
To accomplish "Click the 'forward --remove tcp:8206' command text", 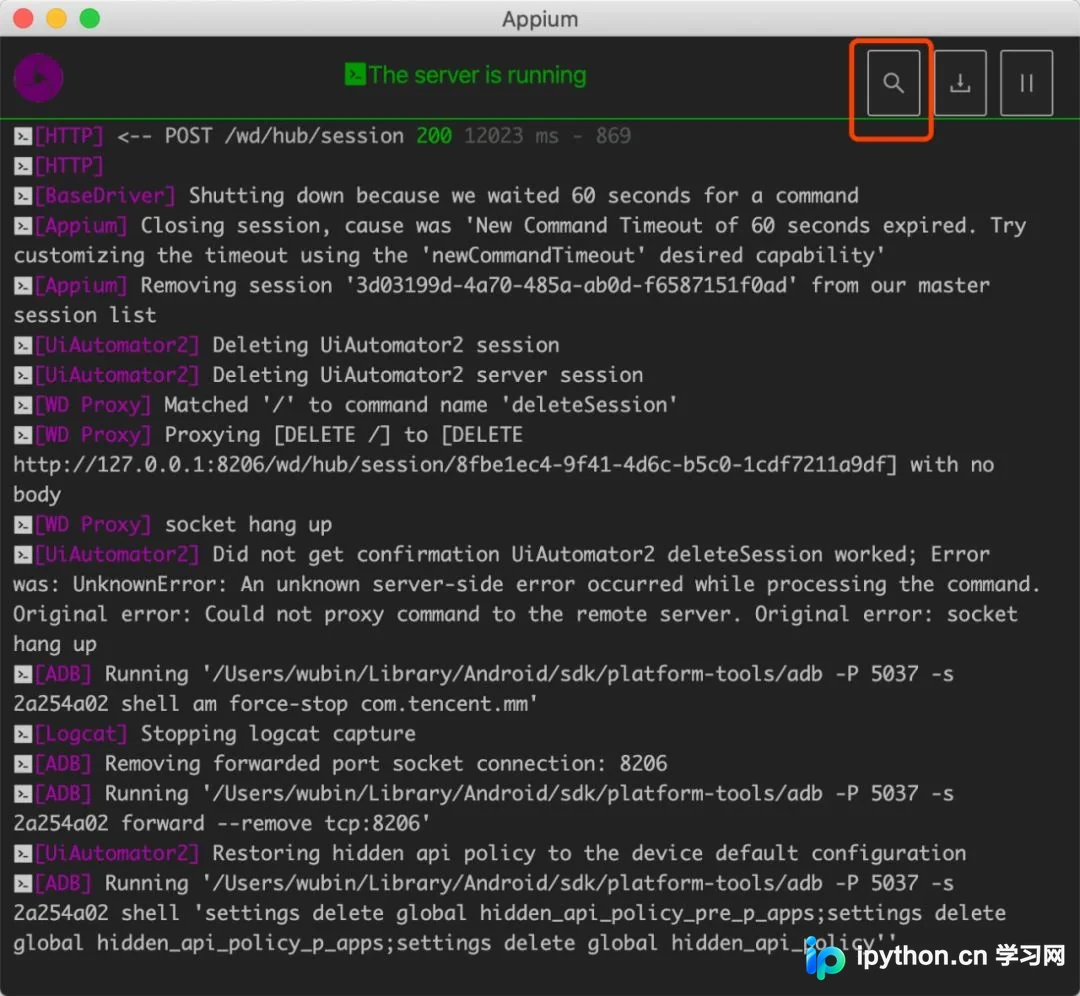I will (276, 824).
